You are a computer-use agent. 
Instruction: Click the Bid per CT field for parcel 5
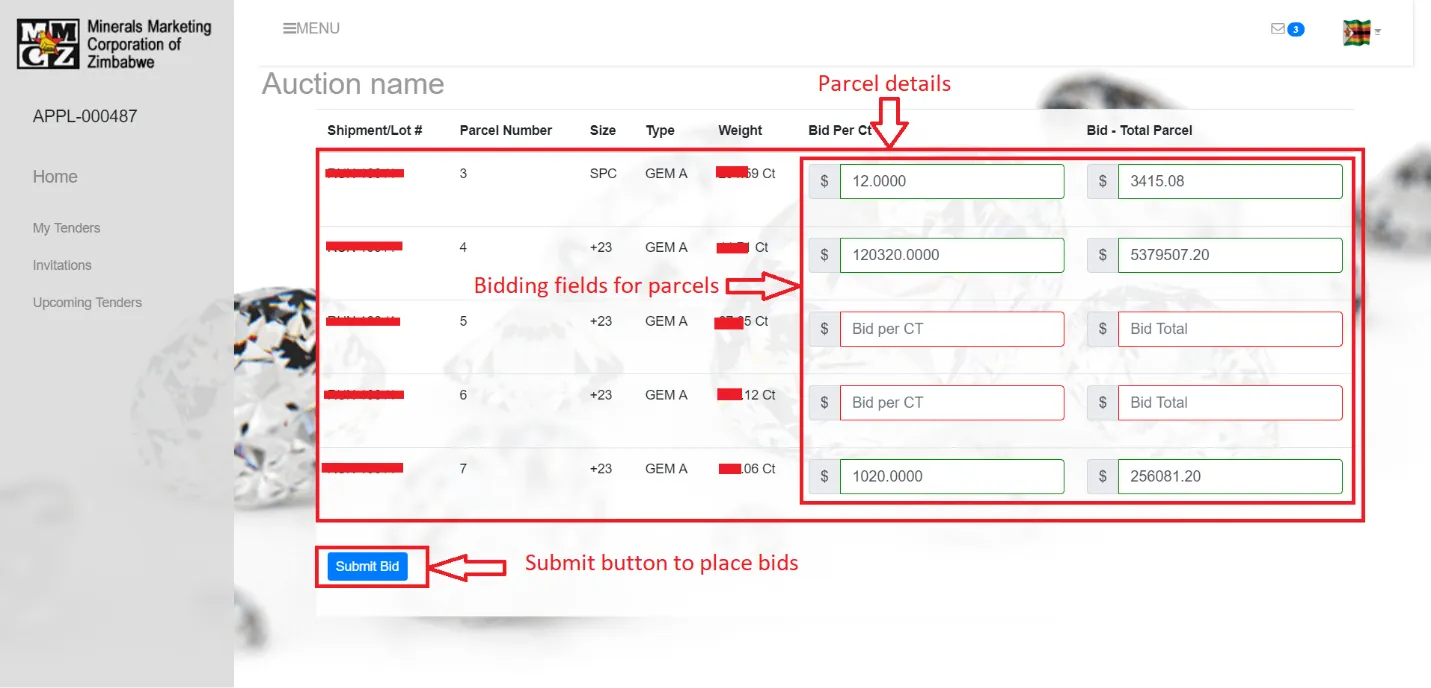coord(951,328)
